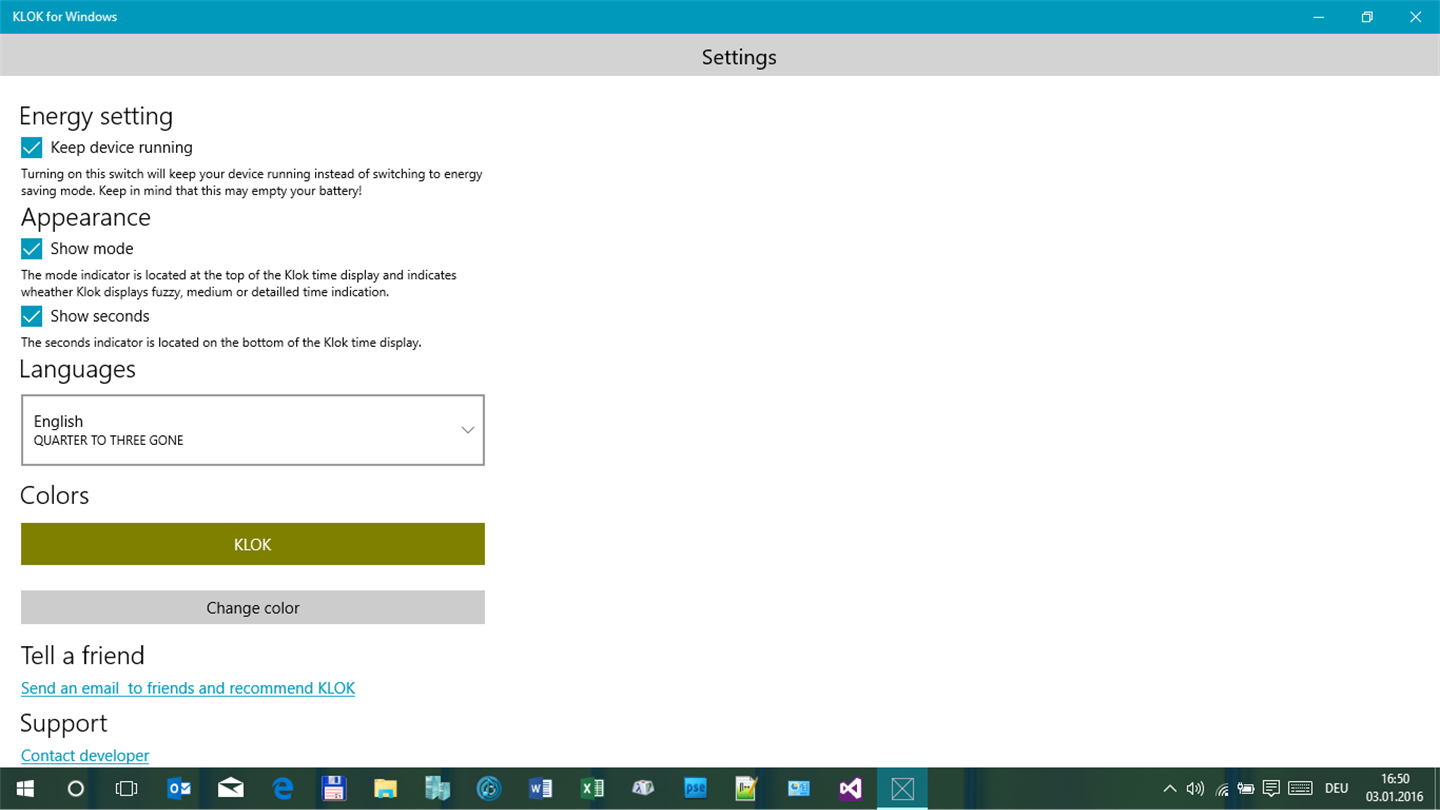
Task: Open the touch keyboard tray icon
Action: point(1300,789)
